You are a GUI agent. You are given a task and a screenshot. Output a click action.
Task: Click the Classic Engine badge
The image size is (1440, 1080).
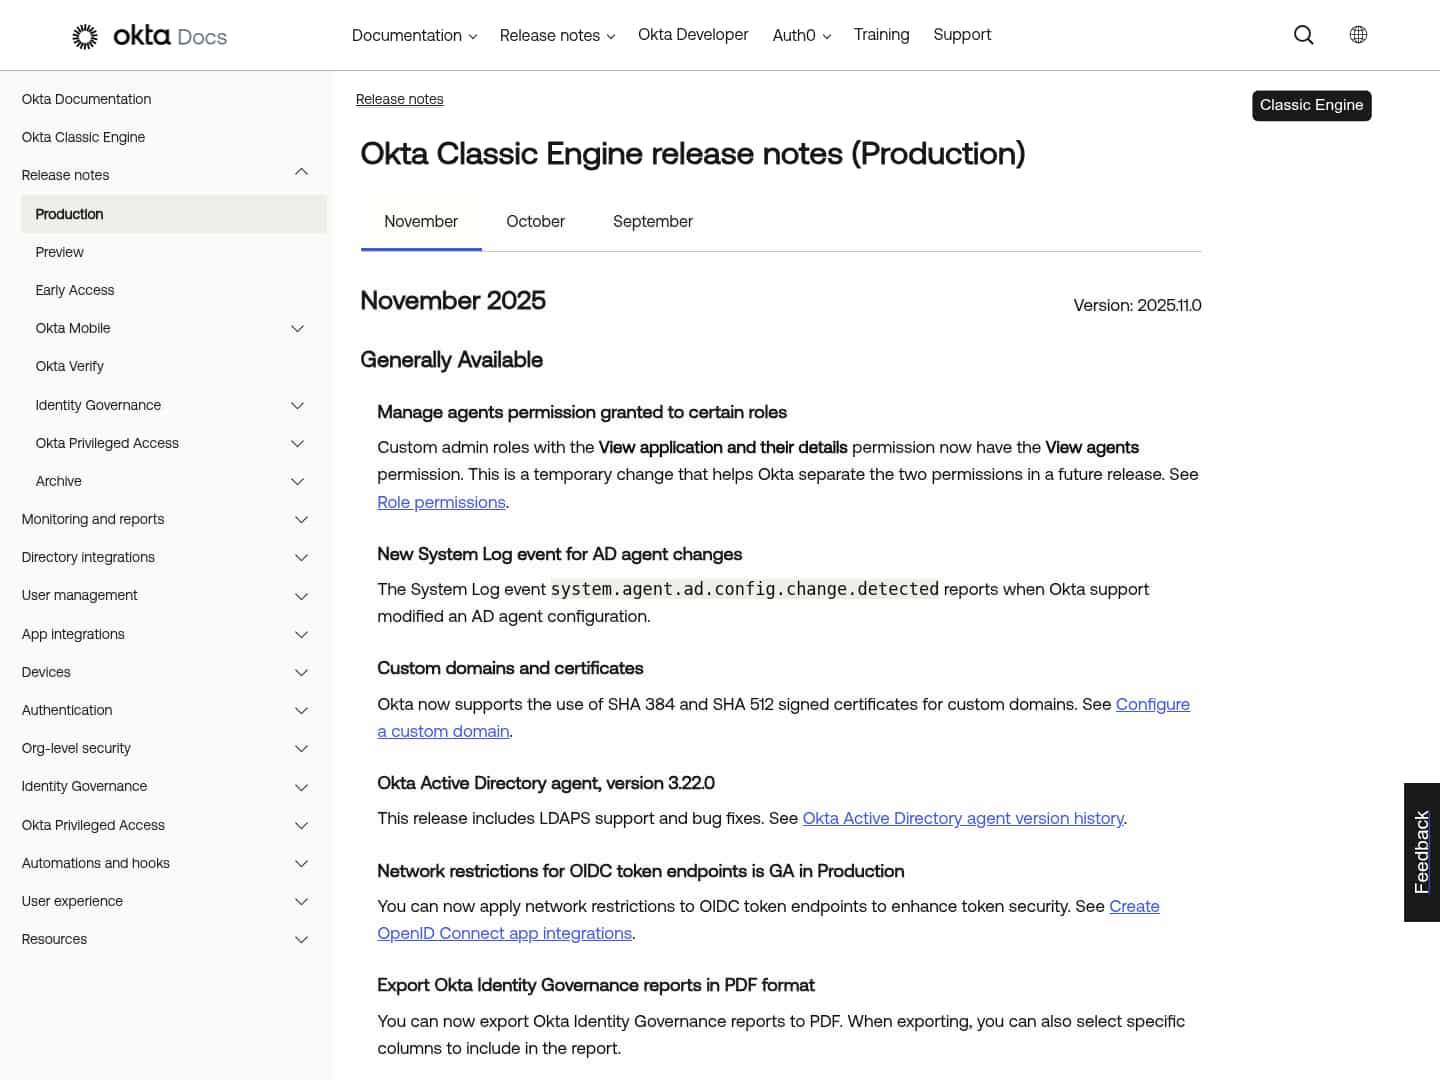pyautogui.click(x=1311, y=105)
